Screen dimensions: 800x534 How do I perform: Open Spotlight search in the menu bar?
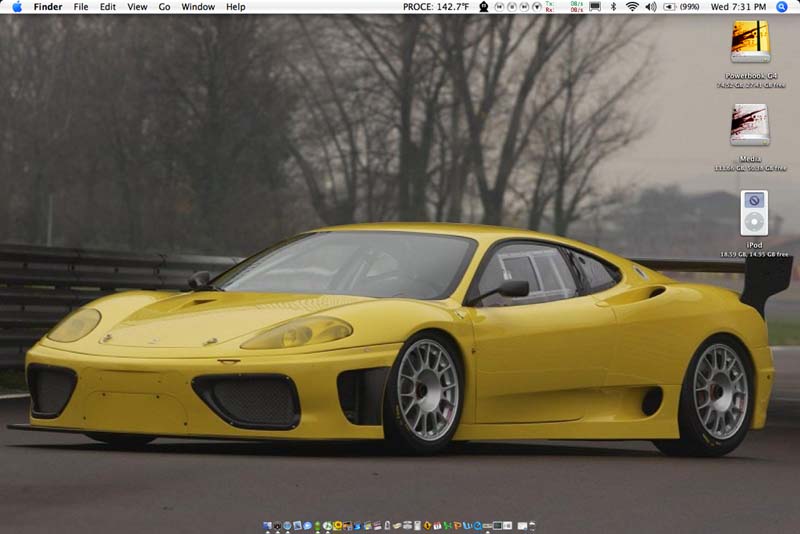[781, 7]
